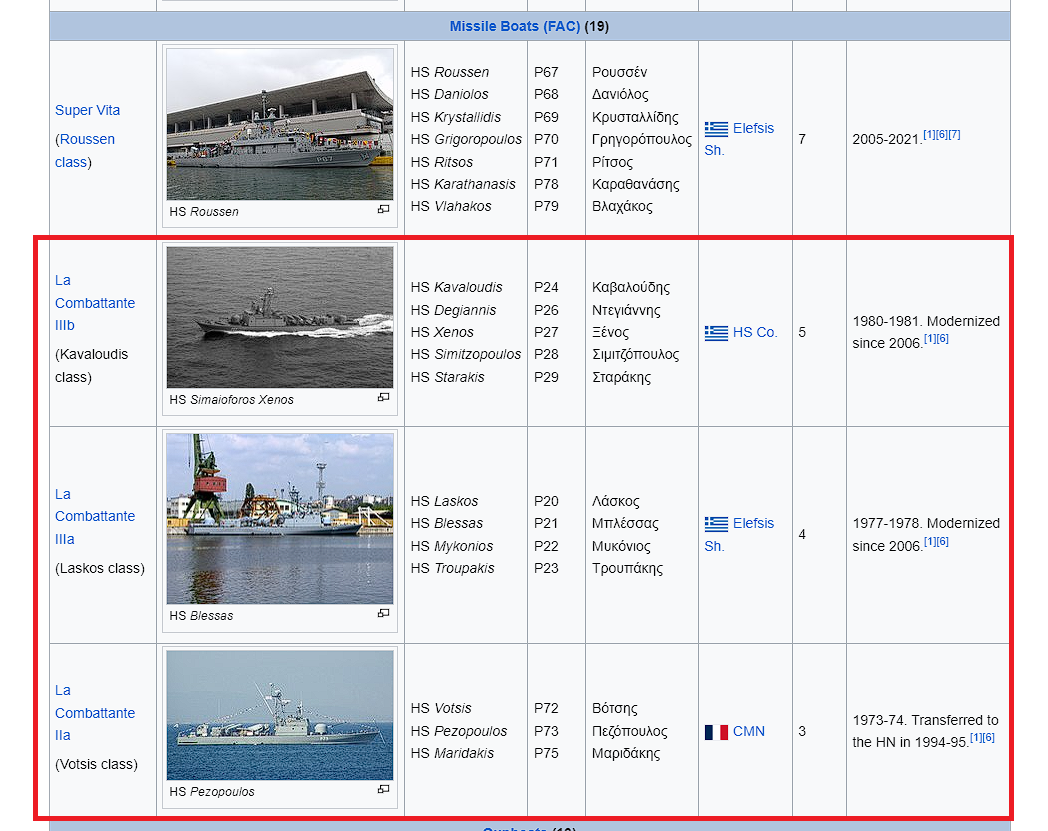Click the enlarge icon under HS Blessas

[x=383, y=613]
